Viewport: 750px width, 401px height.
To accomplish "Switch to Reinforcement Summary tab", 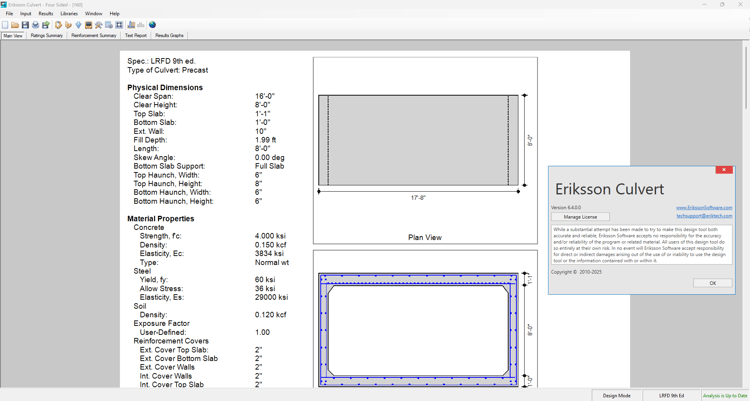I will (x=94, y=35).
